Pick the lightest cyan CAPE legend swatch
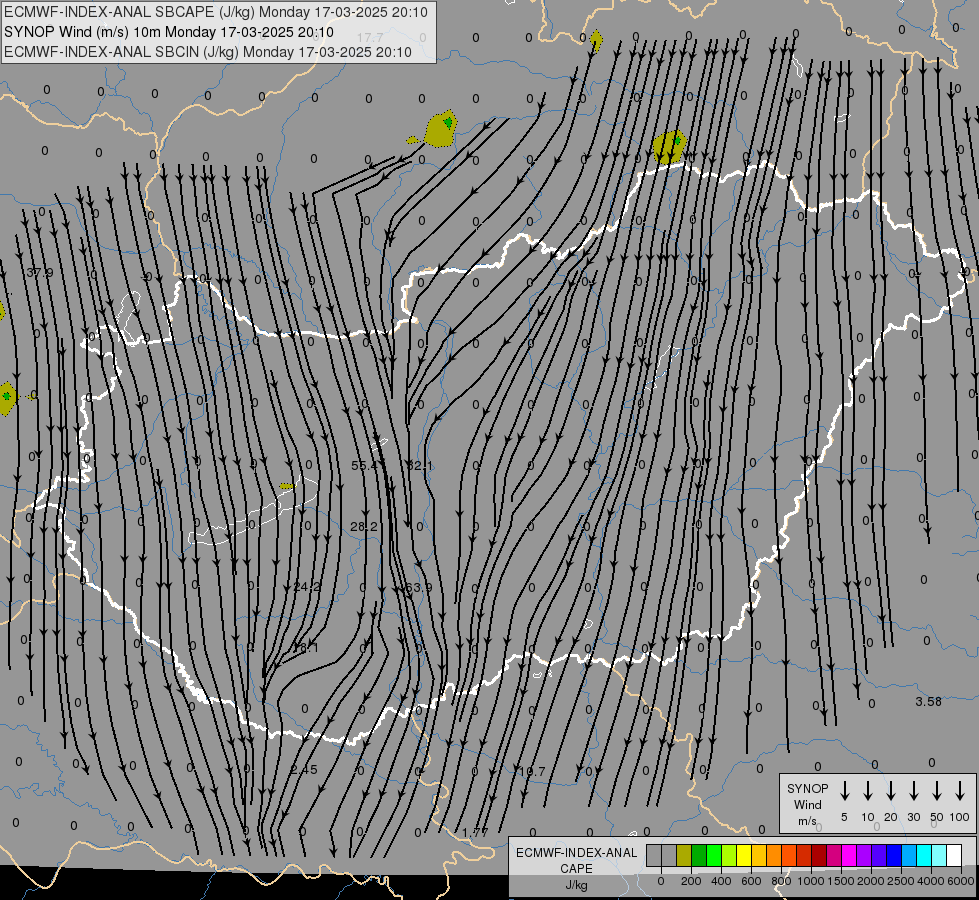 pyautogui.click(x=938, y=856)
